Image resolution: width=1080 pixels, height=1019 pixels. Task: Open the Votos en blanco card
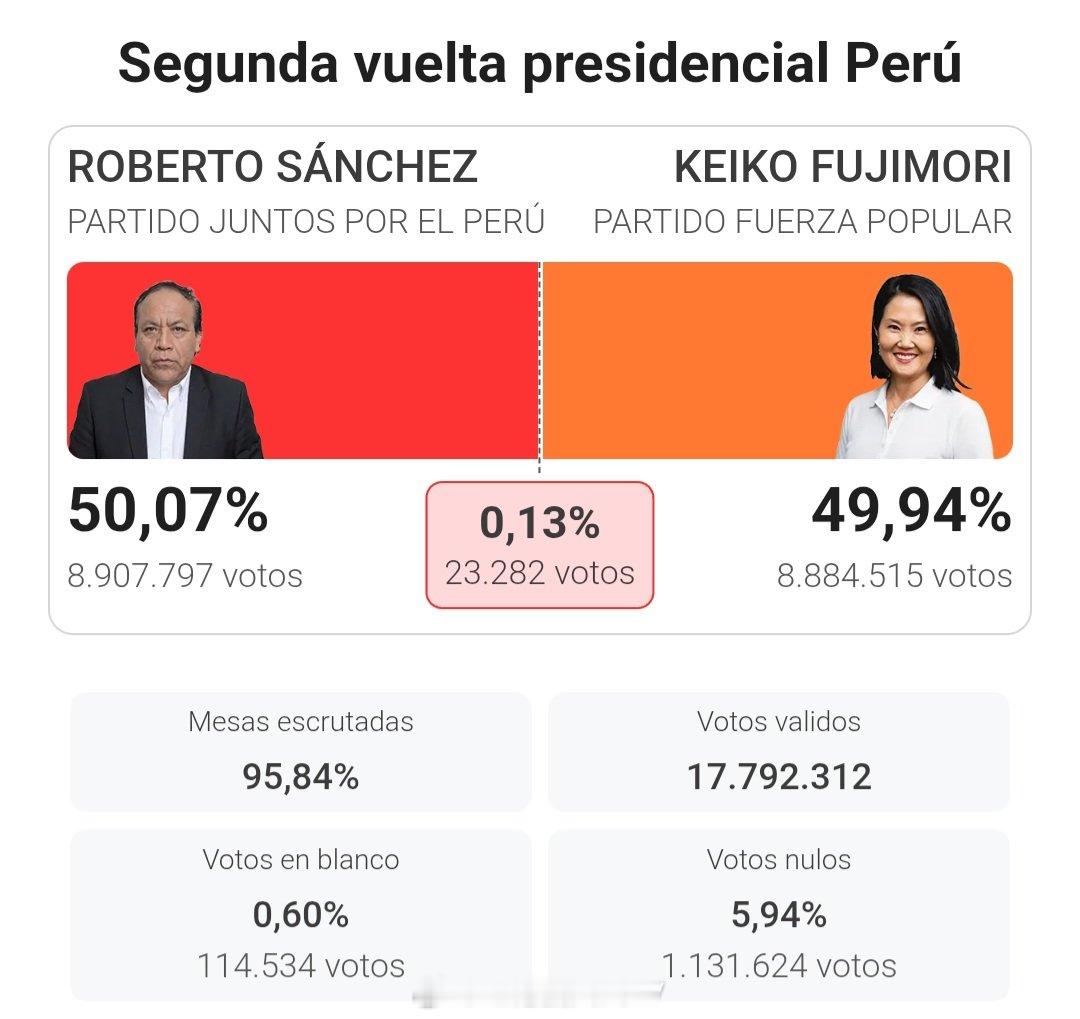301,915
